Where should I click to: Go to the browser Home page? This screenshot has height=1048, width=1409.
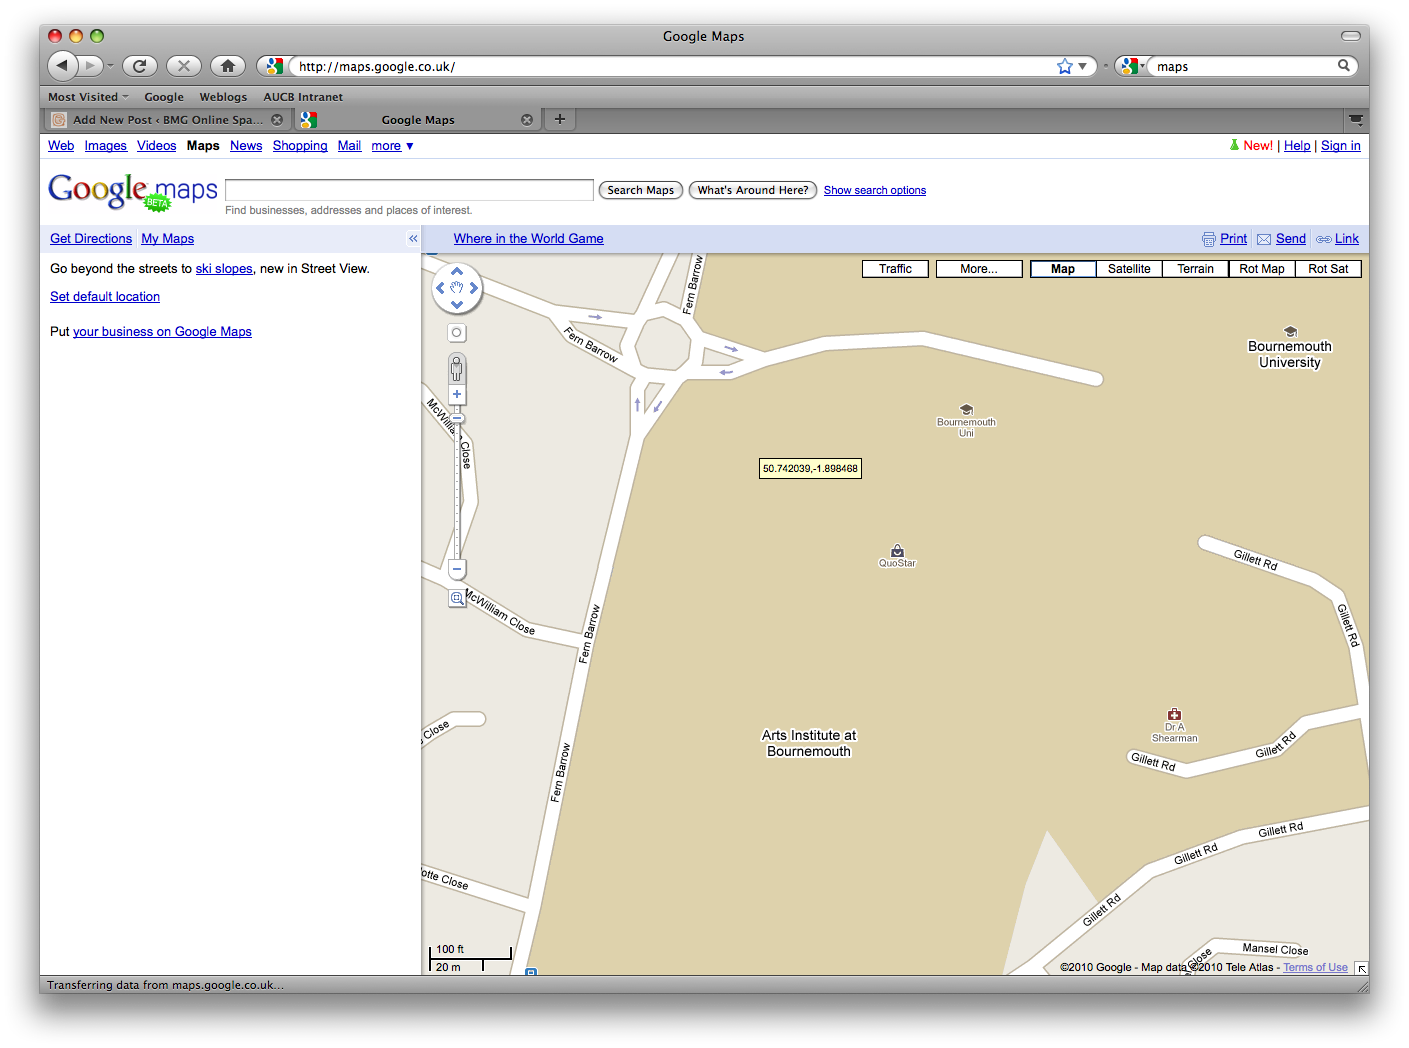(228, 66)
